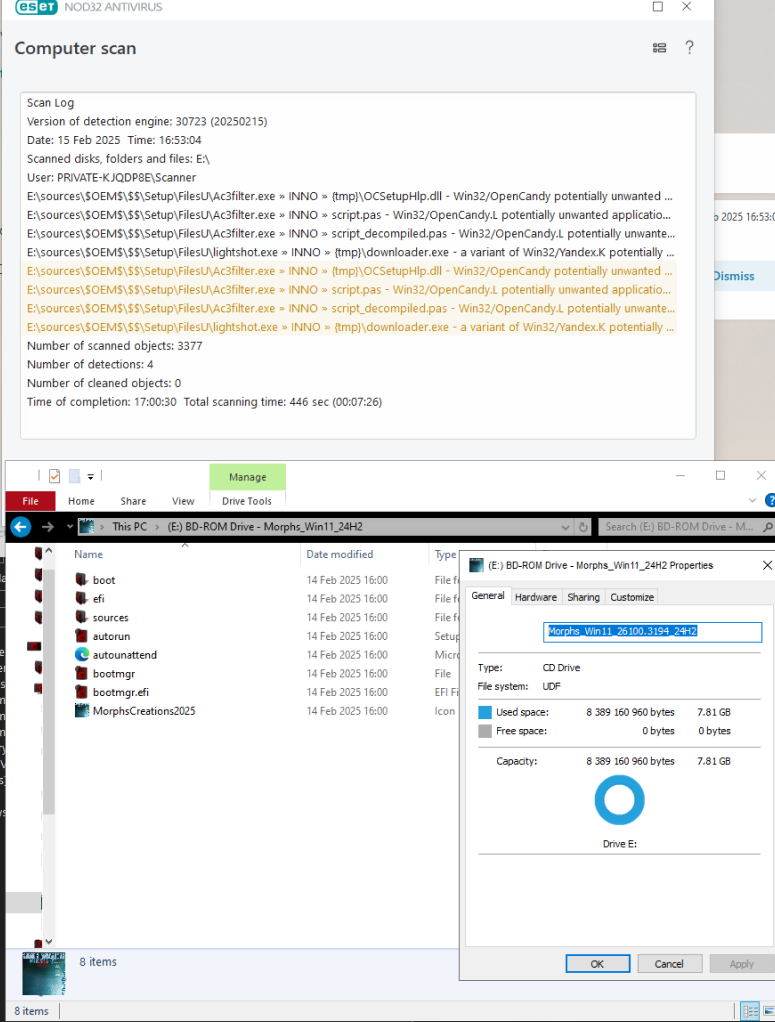Click the Number of detections: 4 line
This screenshot has width=775, height=1022.
90,364
